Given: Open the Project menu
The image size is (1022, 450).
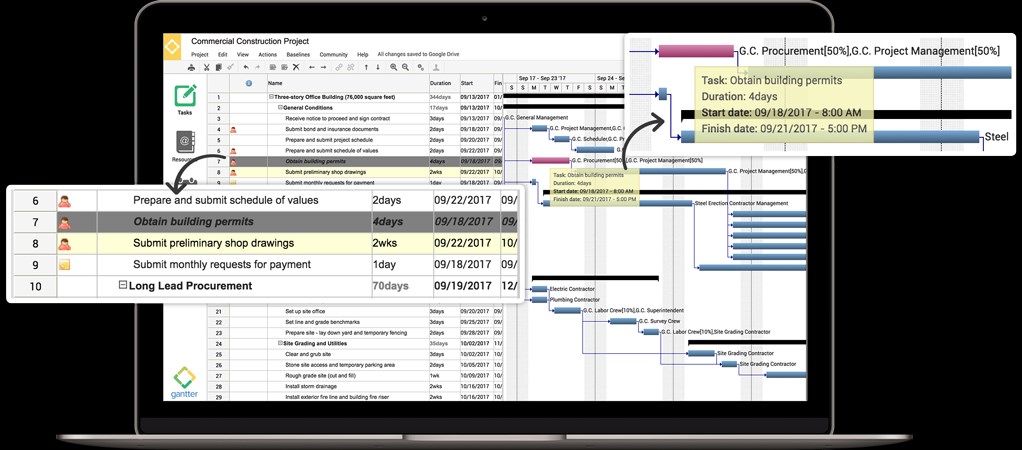Looking at the screenshot, I should (199, 55).
